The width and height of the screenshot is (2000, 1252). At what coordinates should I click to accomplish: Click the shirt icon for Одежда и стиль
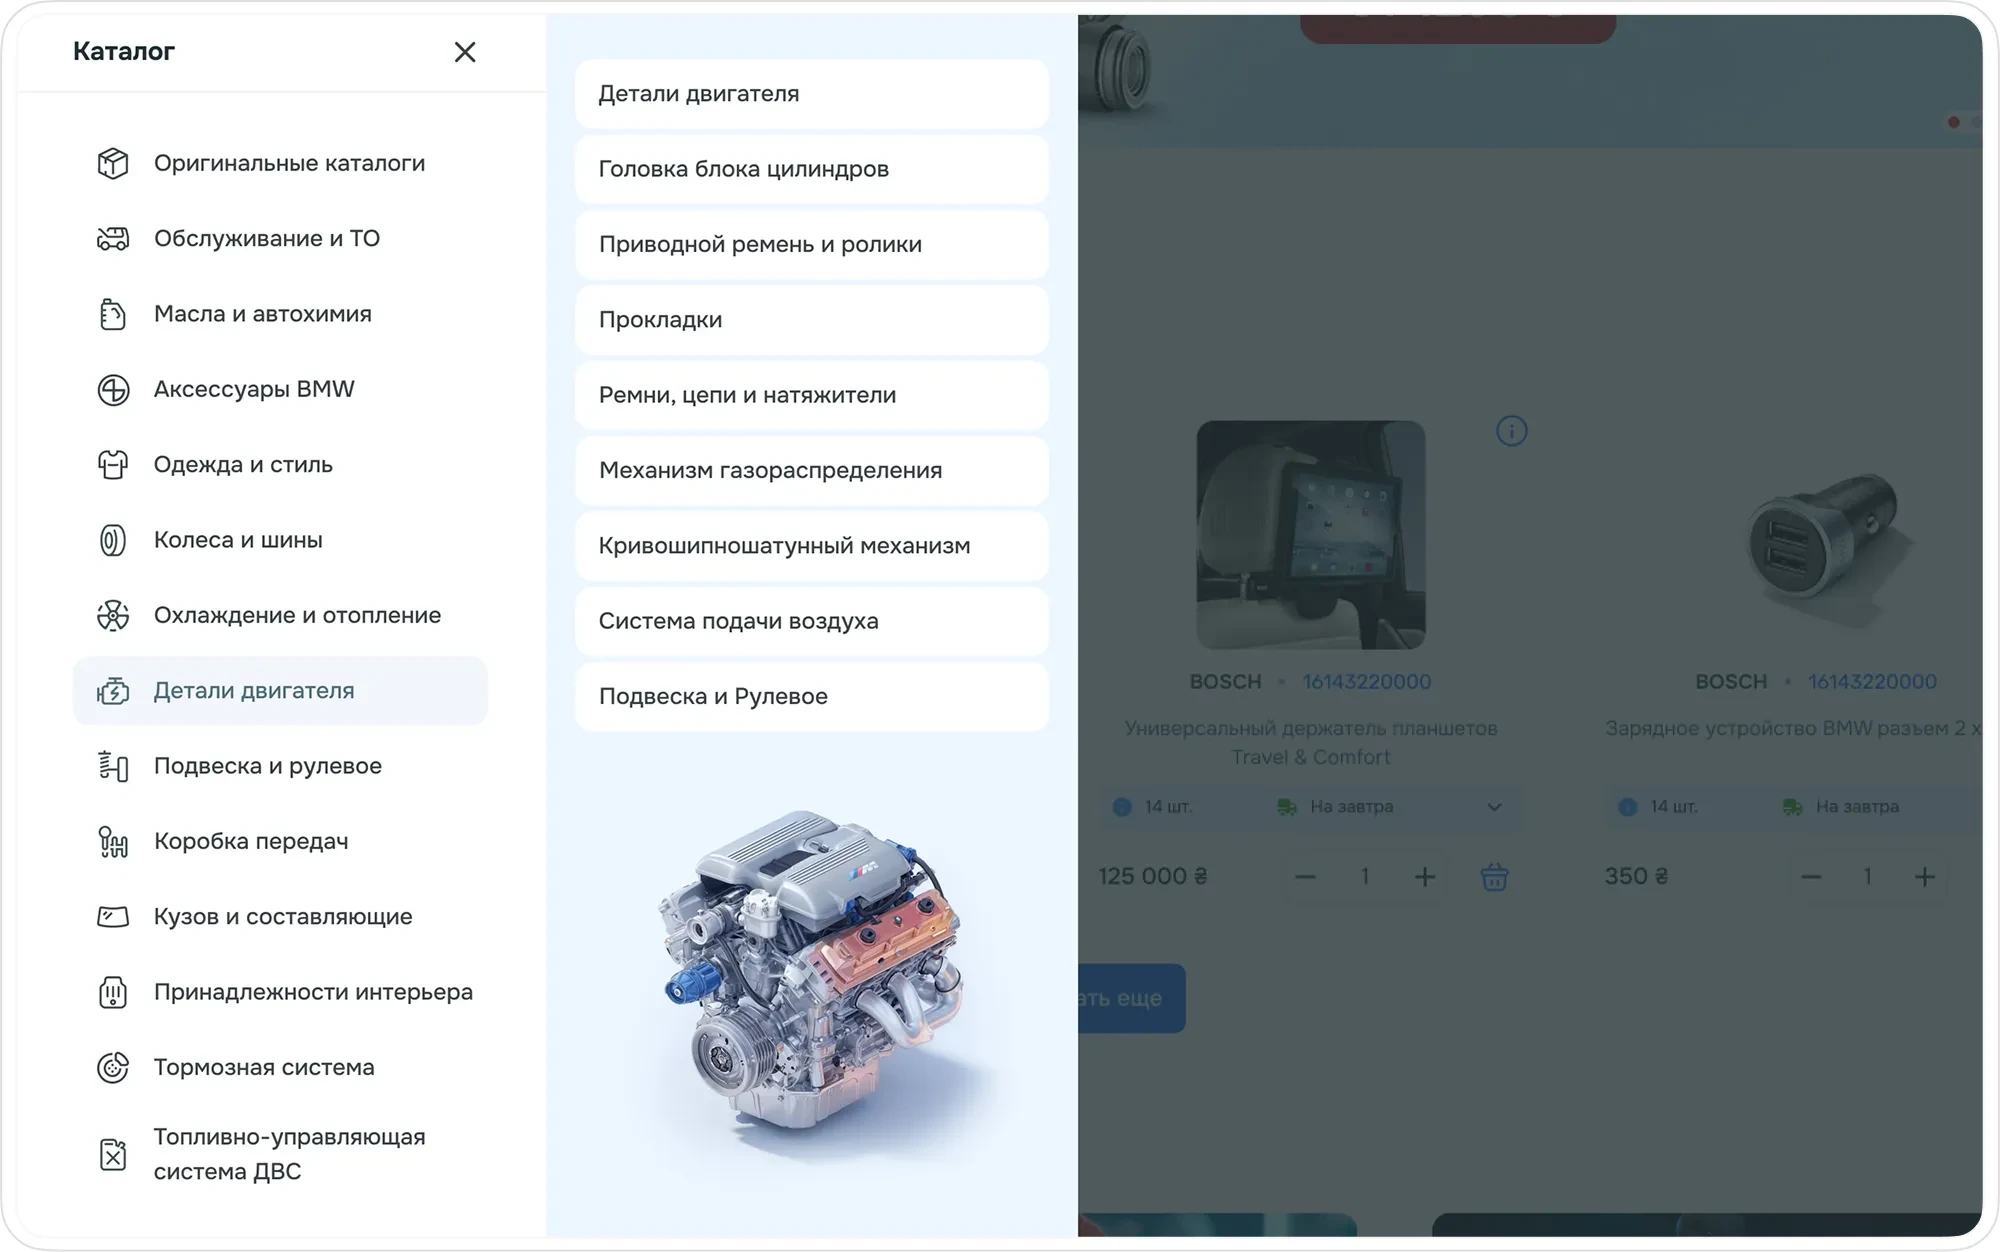[113, 465]
